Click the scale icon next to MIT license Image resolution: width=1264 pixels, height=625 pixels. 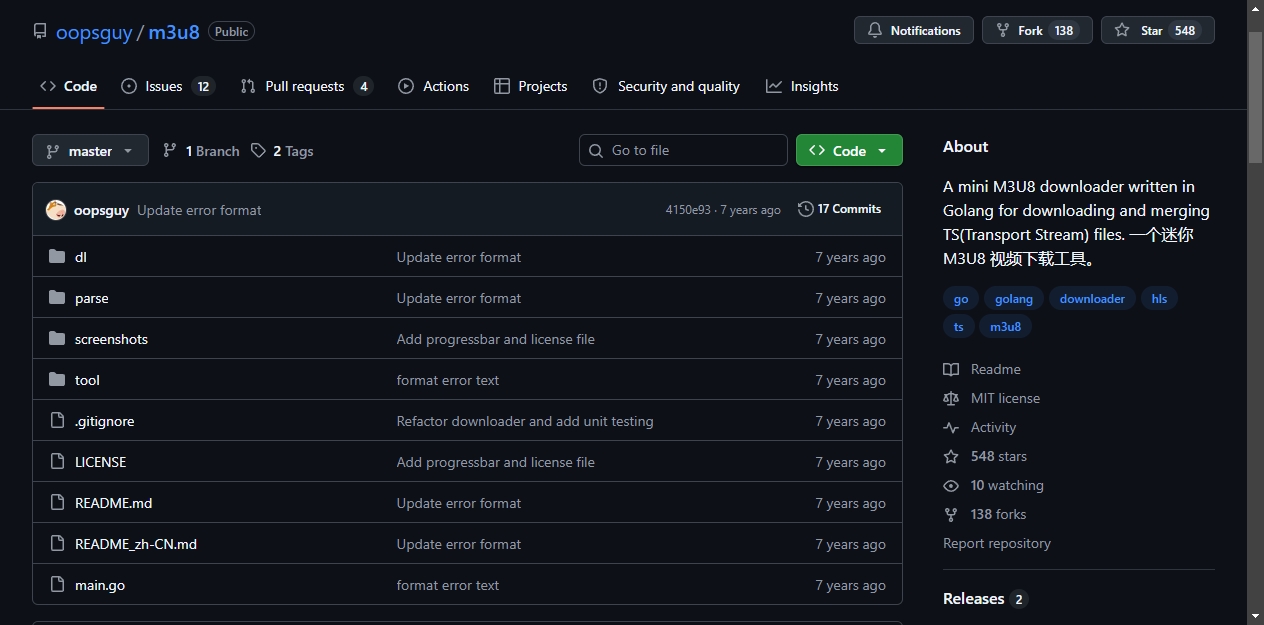point(951,398)
